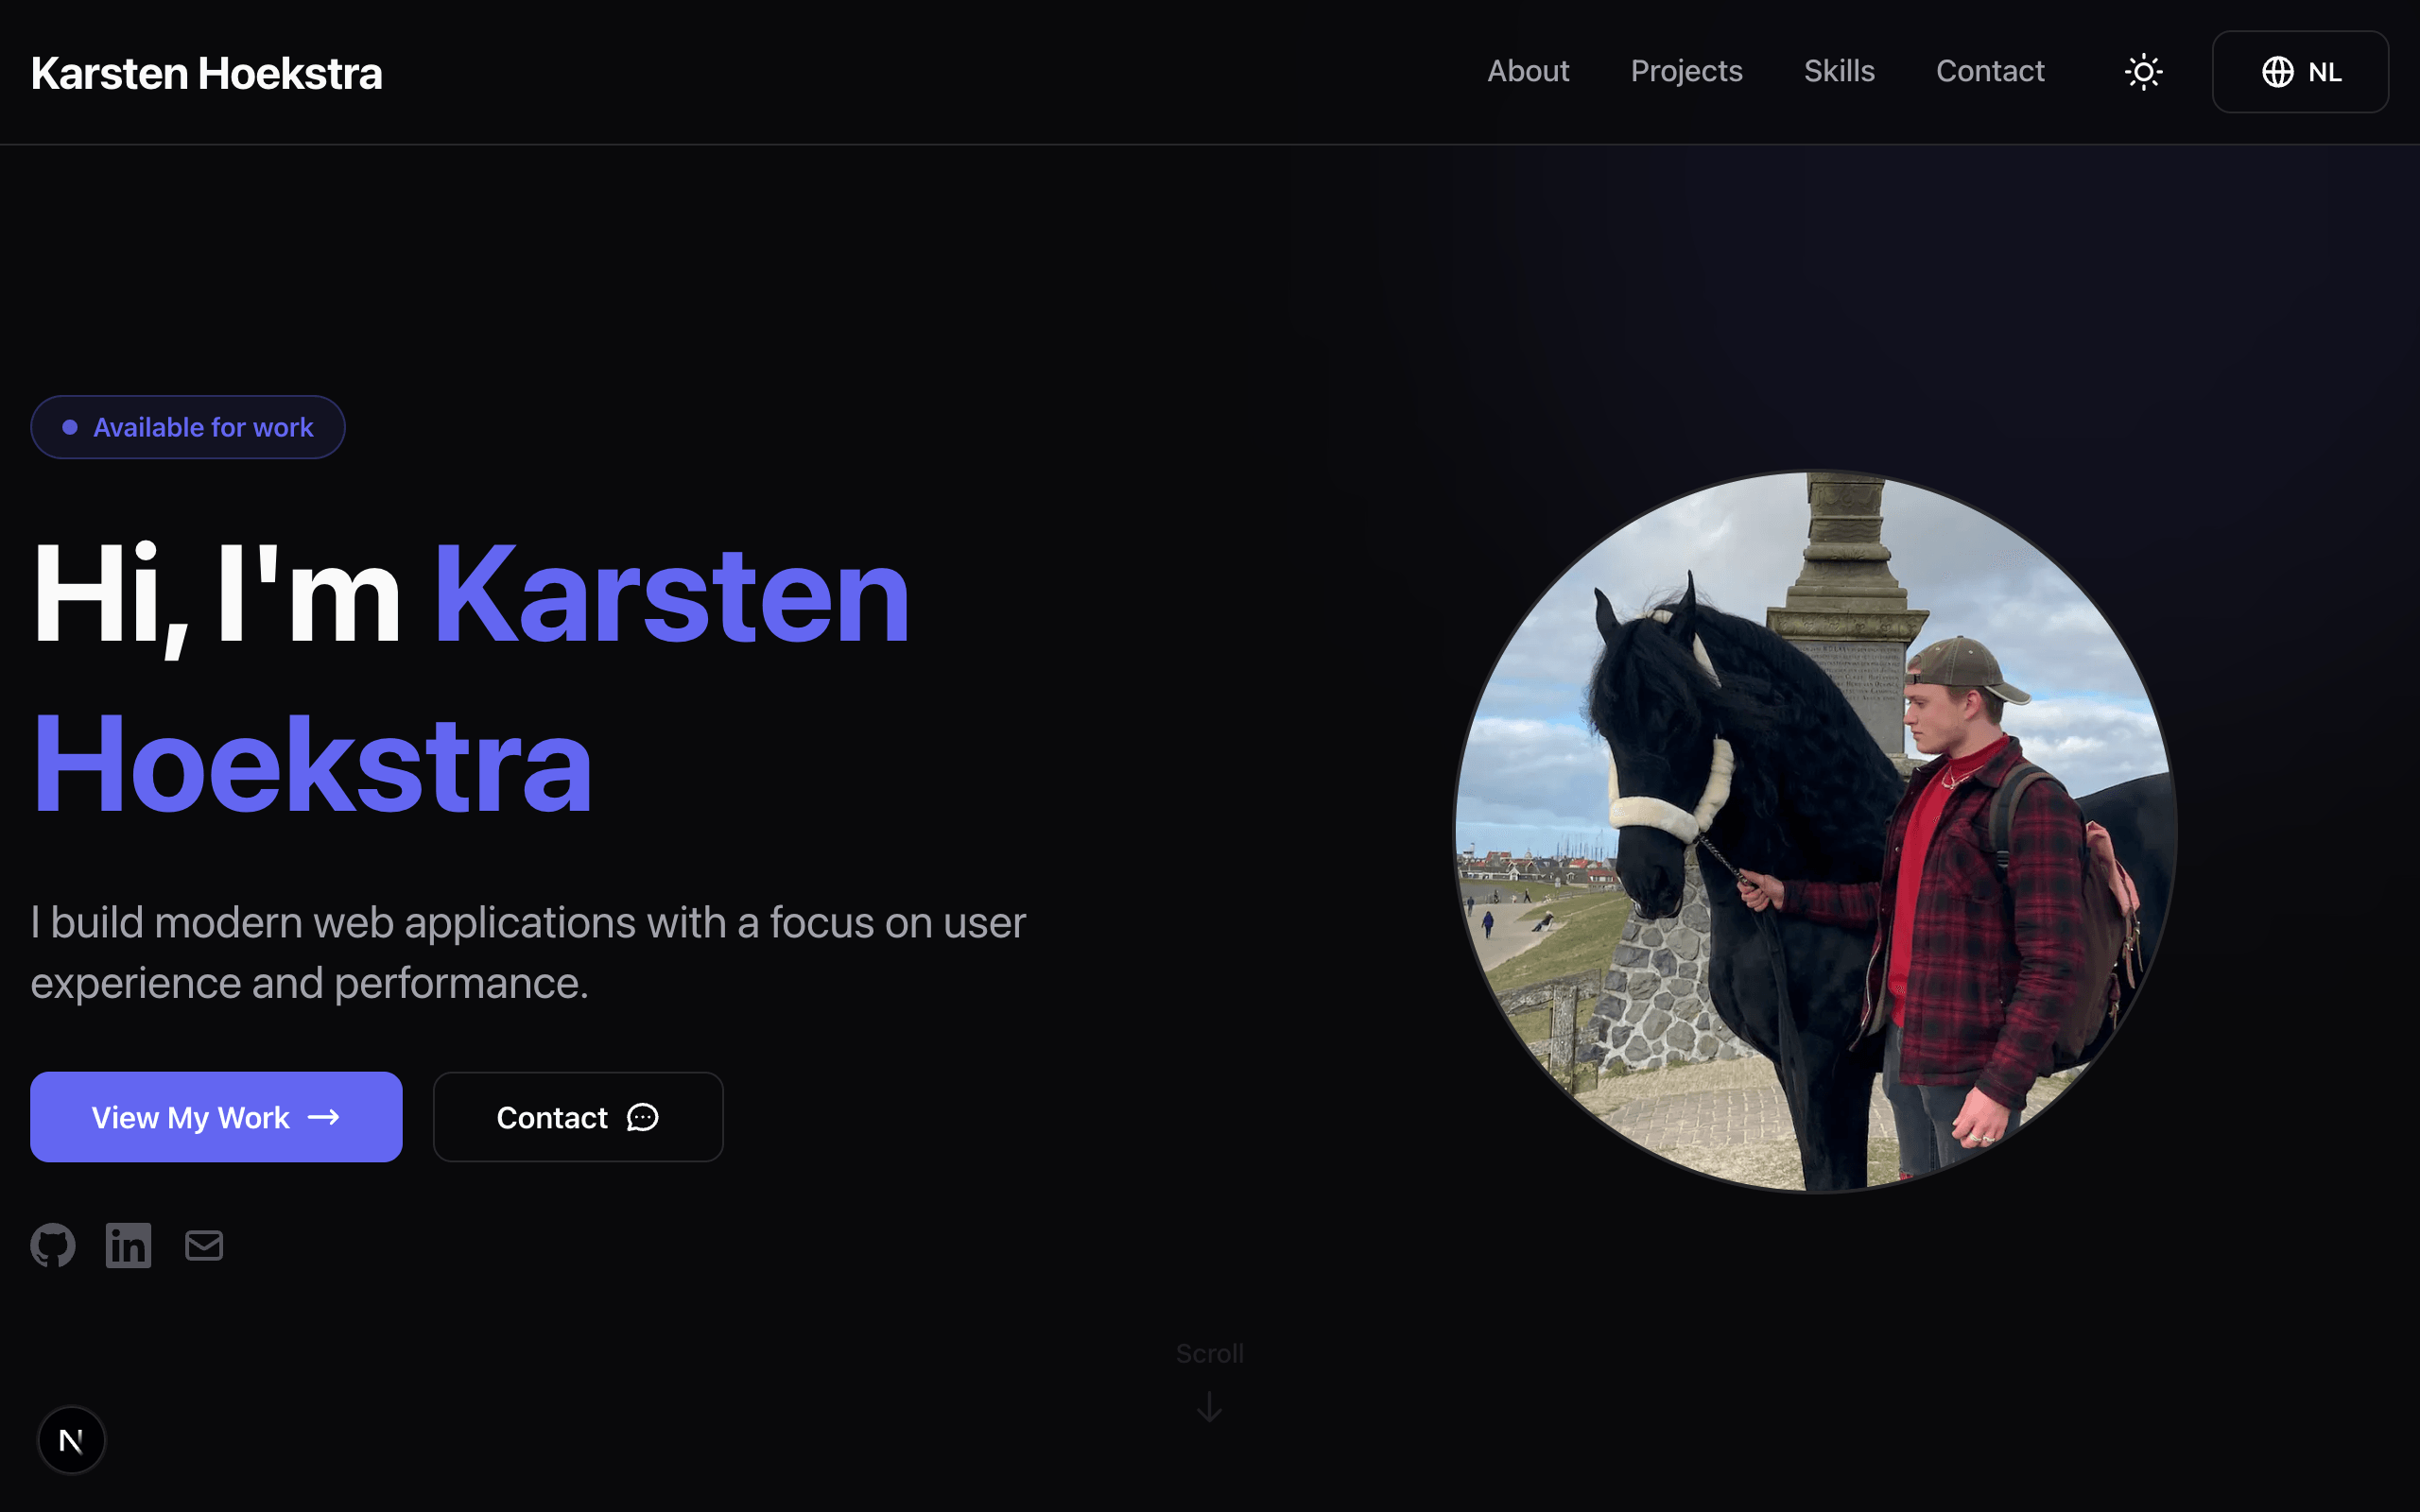2420x1512 pixels.
Task: Click the Contact button with chat icon
Action: click(577, 1117)
